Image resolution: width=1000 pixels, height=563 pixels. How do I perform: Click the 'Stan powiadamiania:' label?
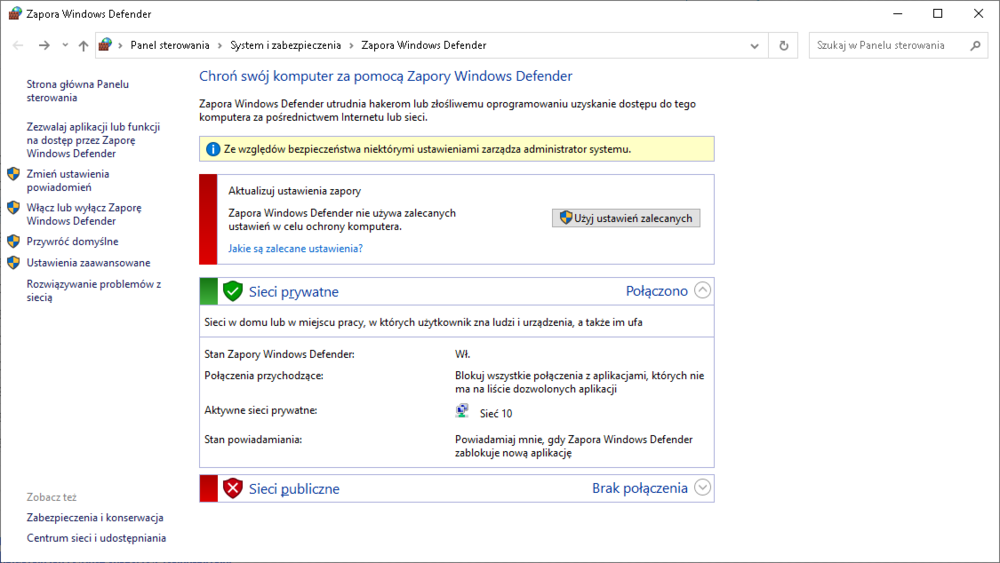(253, 439)
